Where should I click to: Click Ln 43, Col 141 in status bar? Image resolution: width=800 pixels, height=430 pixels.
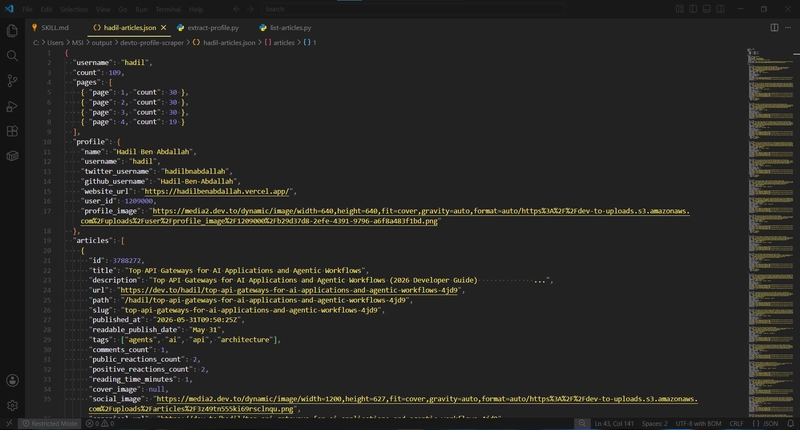pos(614,423)
